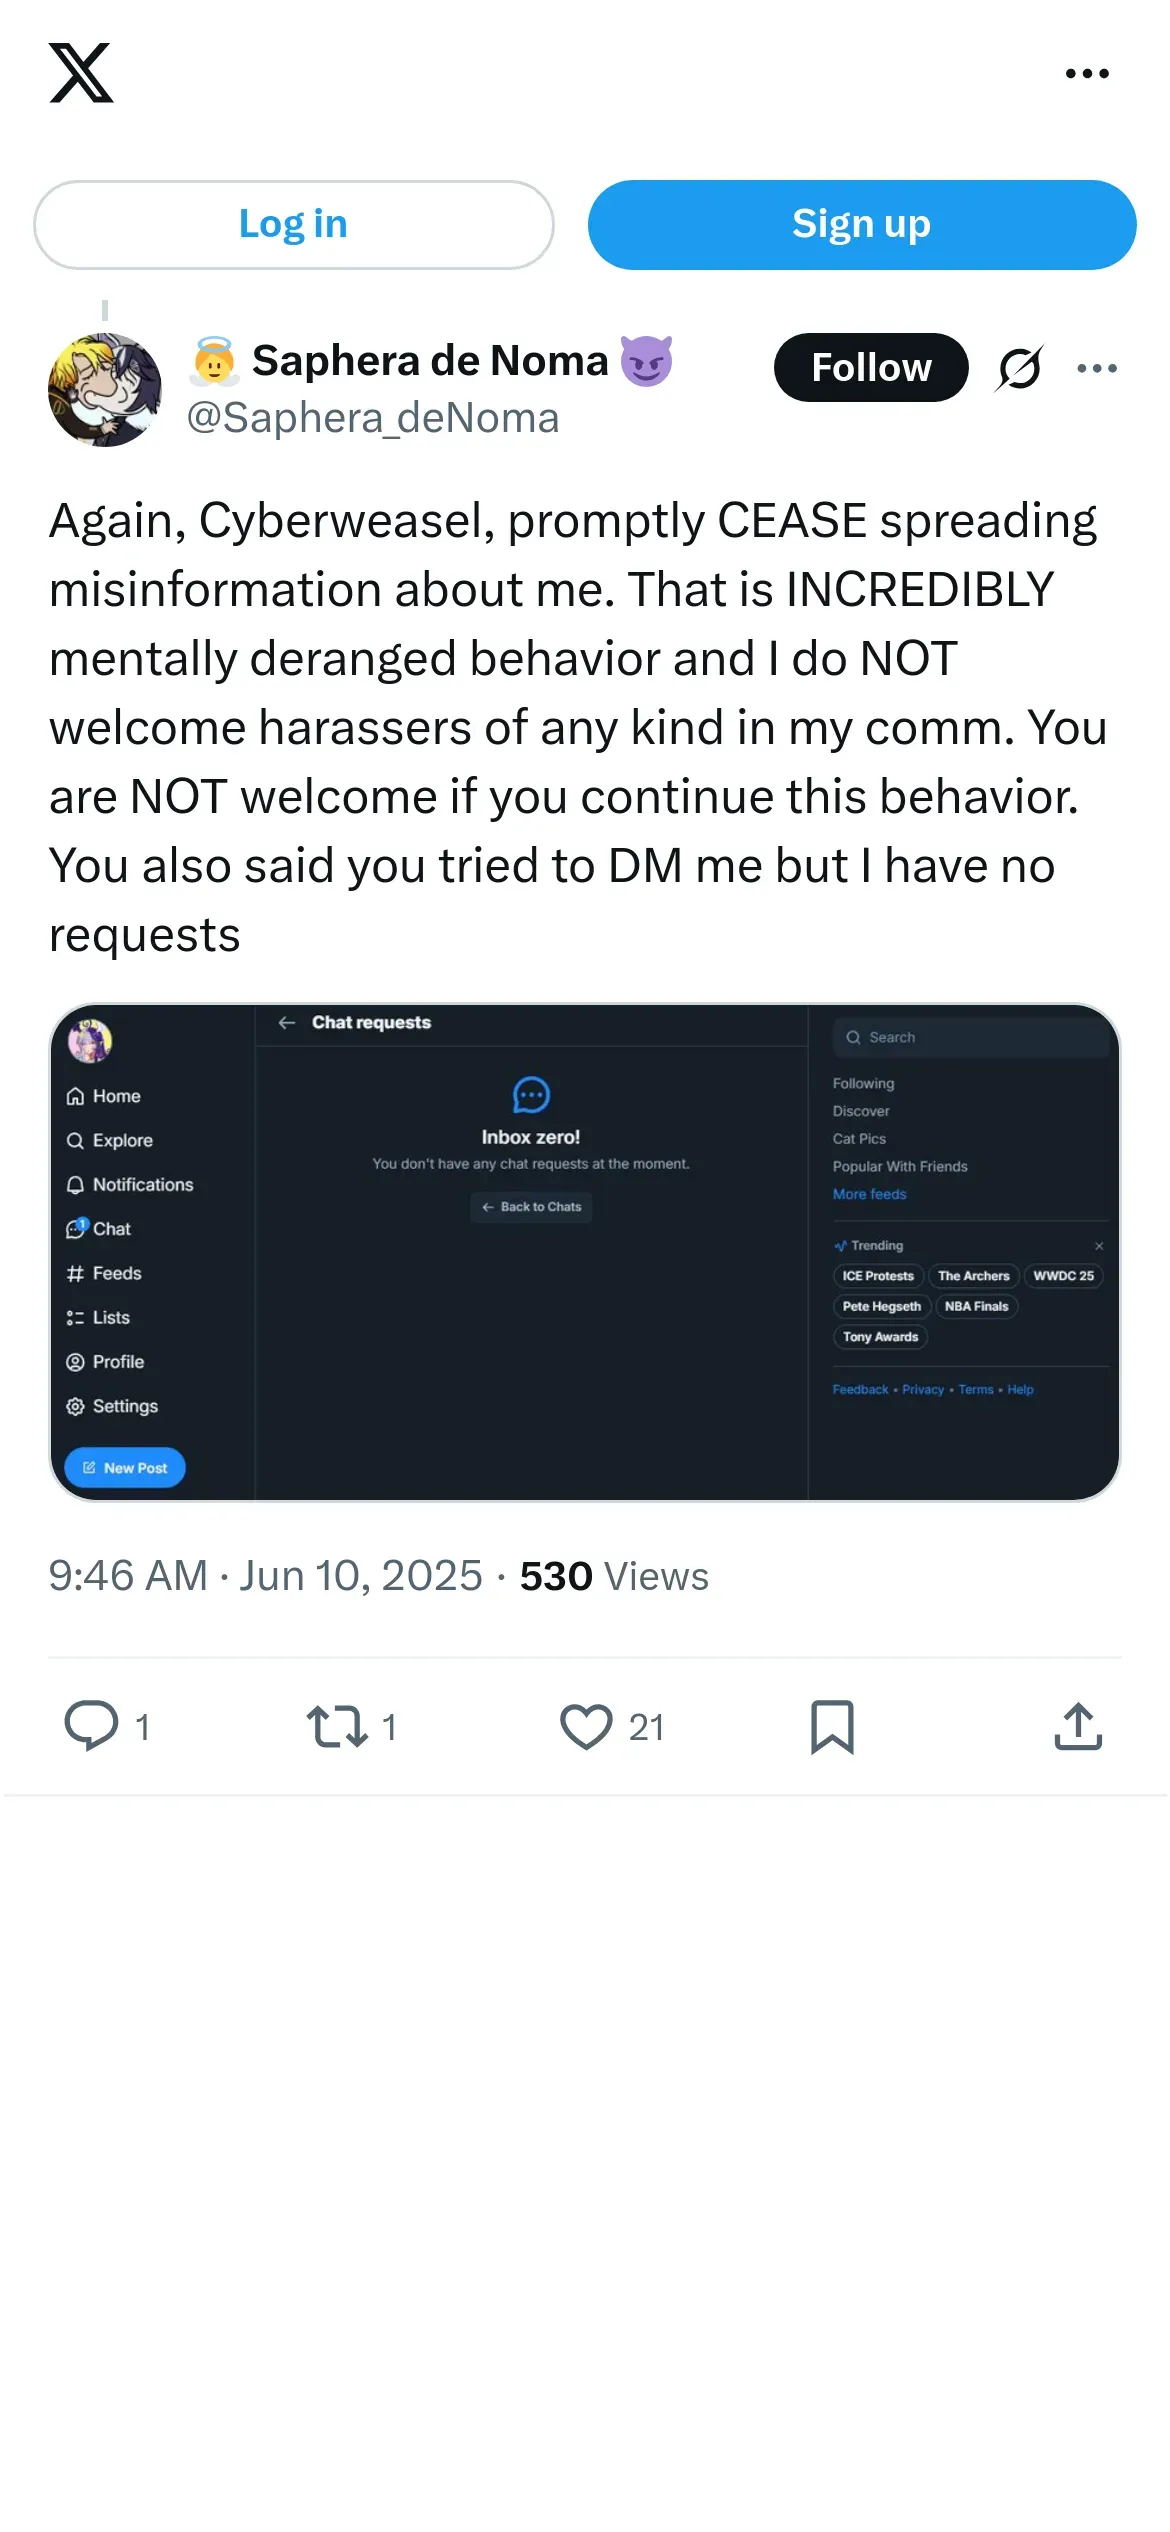Image resolution: width=1170 pixels, height=2532 pixels.
Task: Open the top-right more options menu
Action: click(1087, 74)
